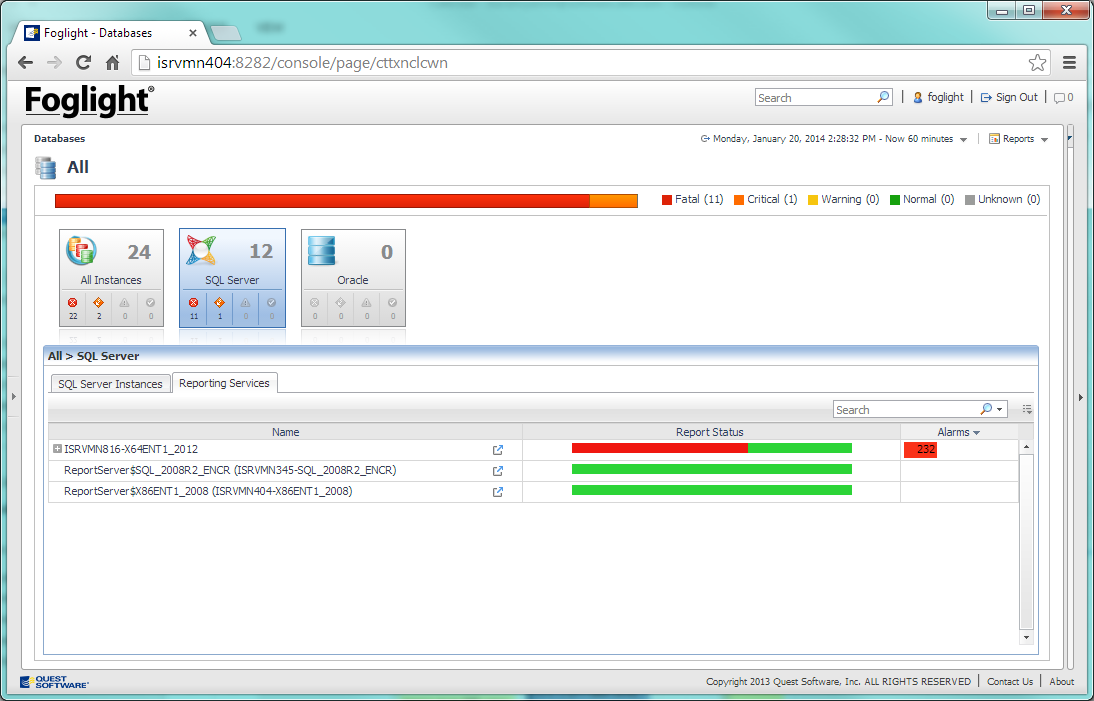Click the red Fatal segment of status bar
This screenshot has height=701, width=1094.
322,201
